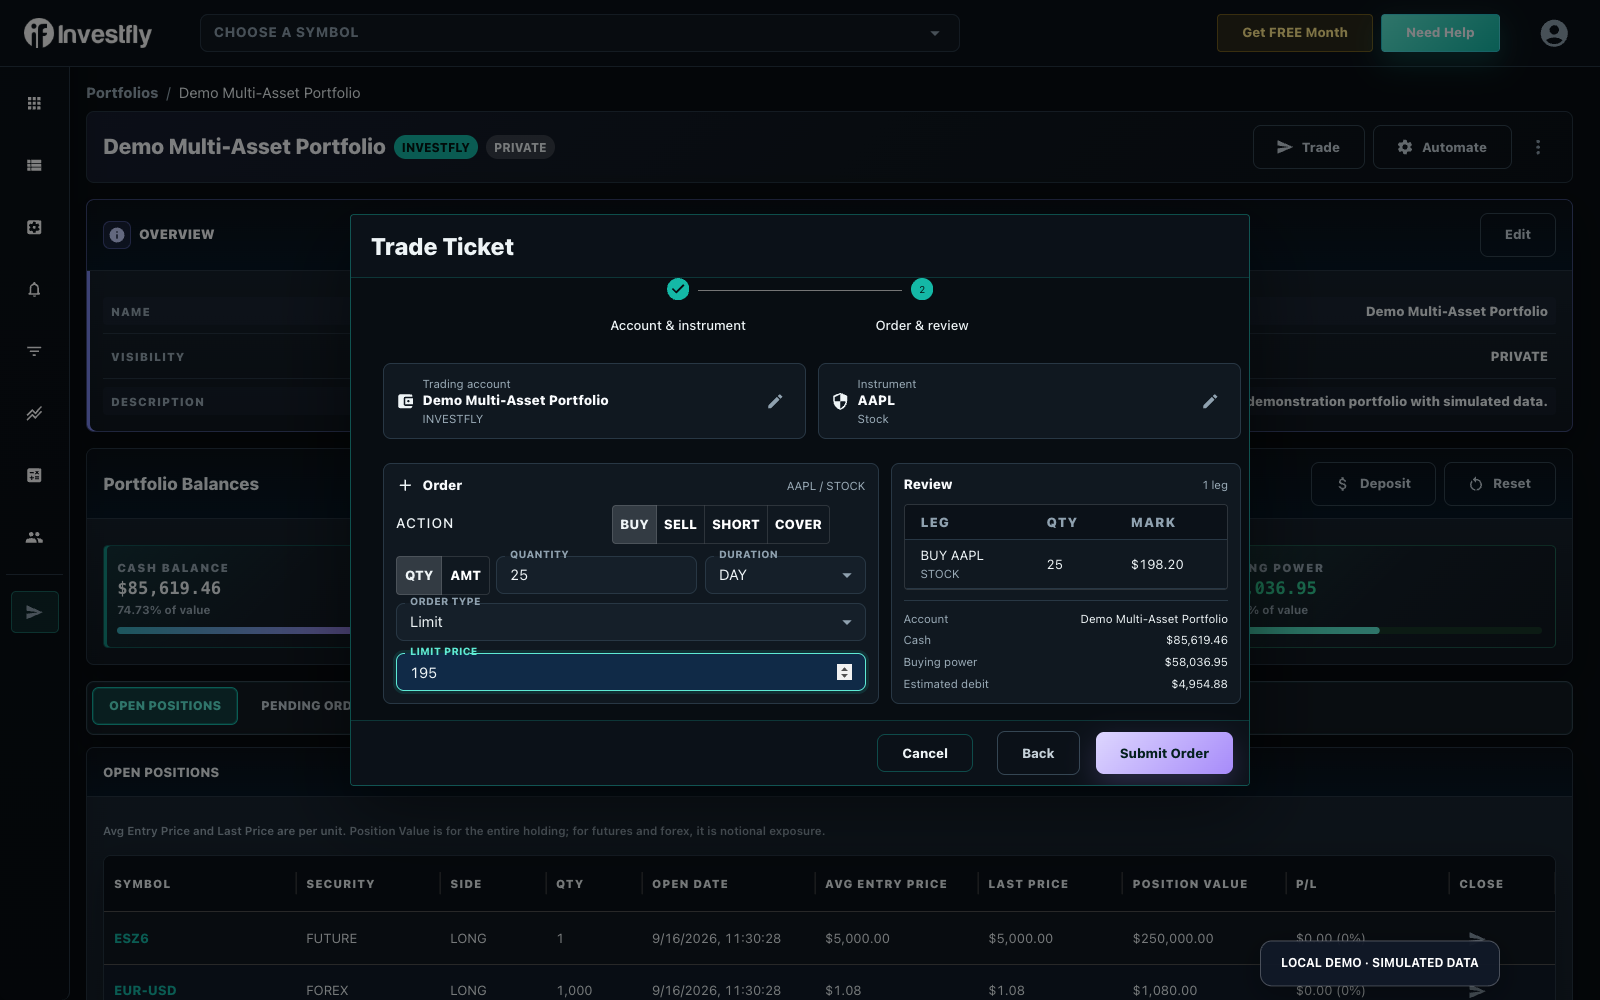The image size is (1600, 1000).
Task: Open the dashboard grid icon in sidebar
Action: (x=34, y=103)
